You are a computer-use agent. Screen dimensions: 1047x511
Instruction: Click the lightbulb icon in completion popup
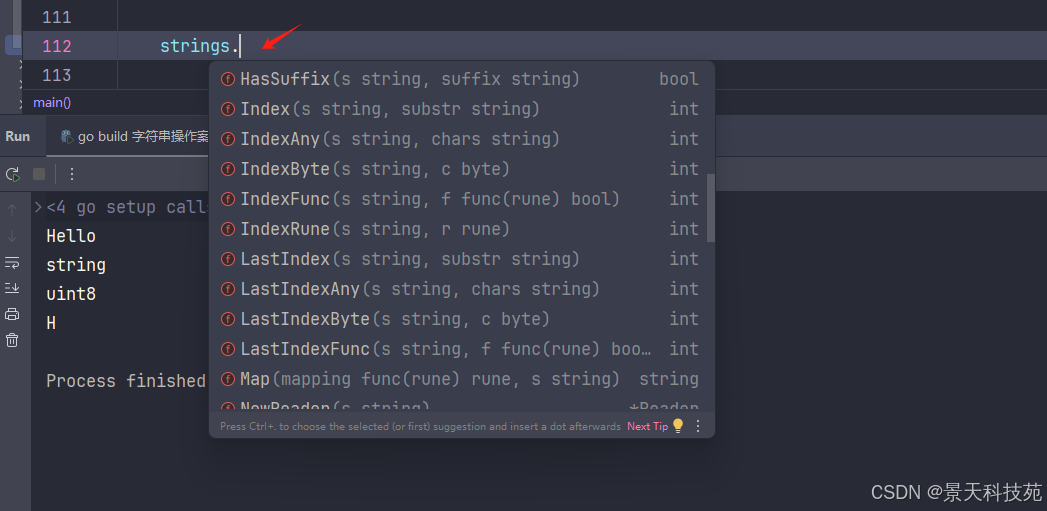(x=678, y=426)
